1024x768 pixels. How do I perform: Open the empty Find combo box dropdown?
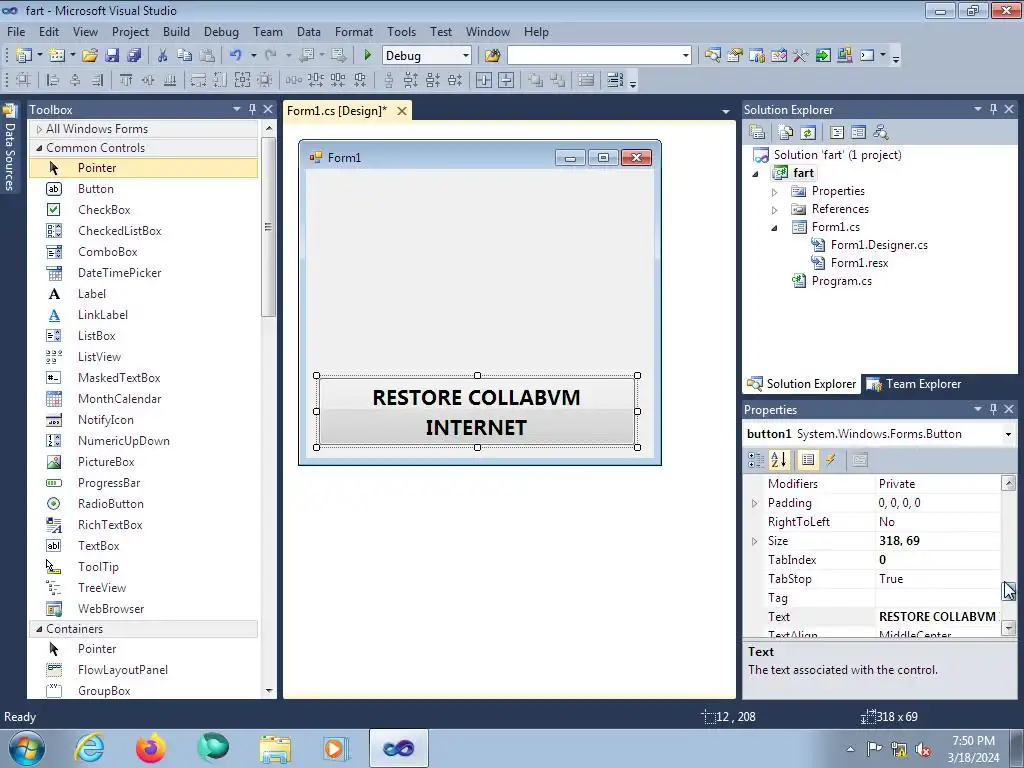pos(685,56)
